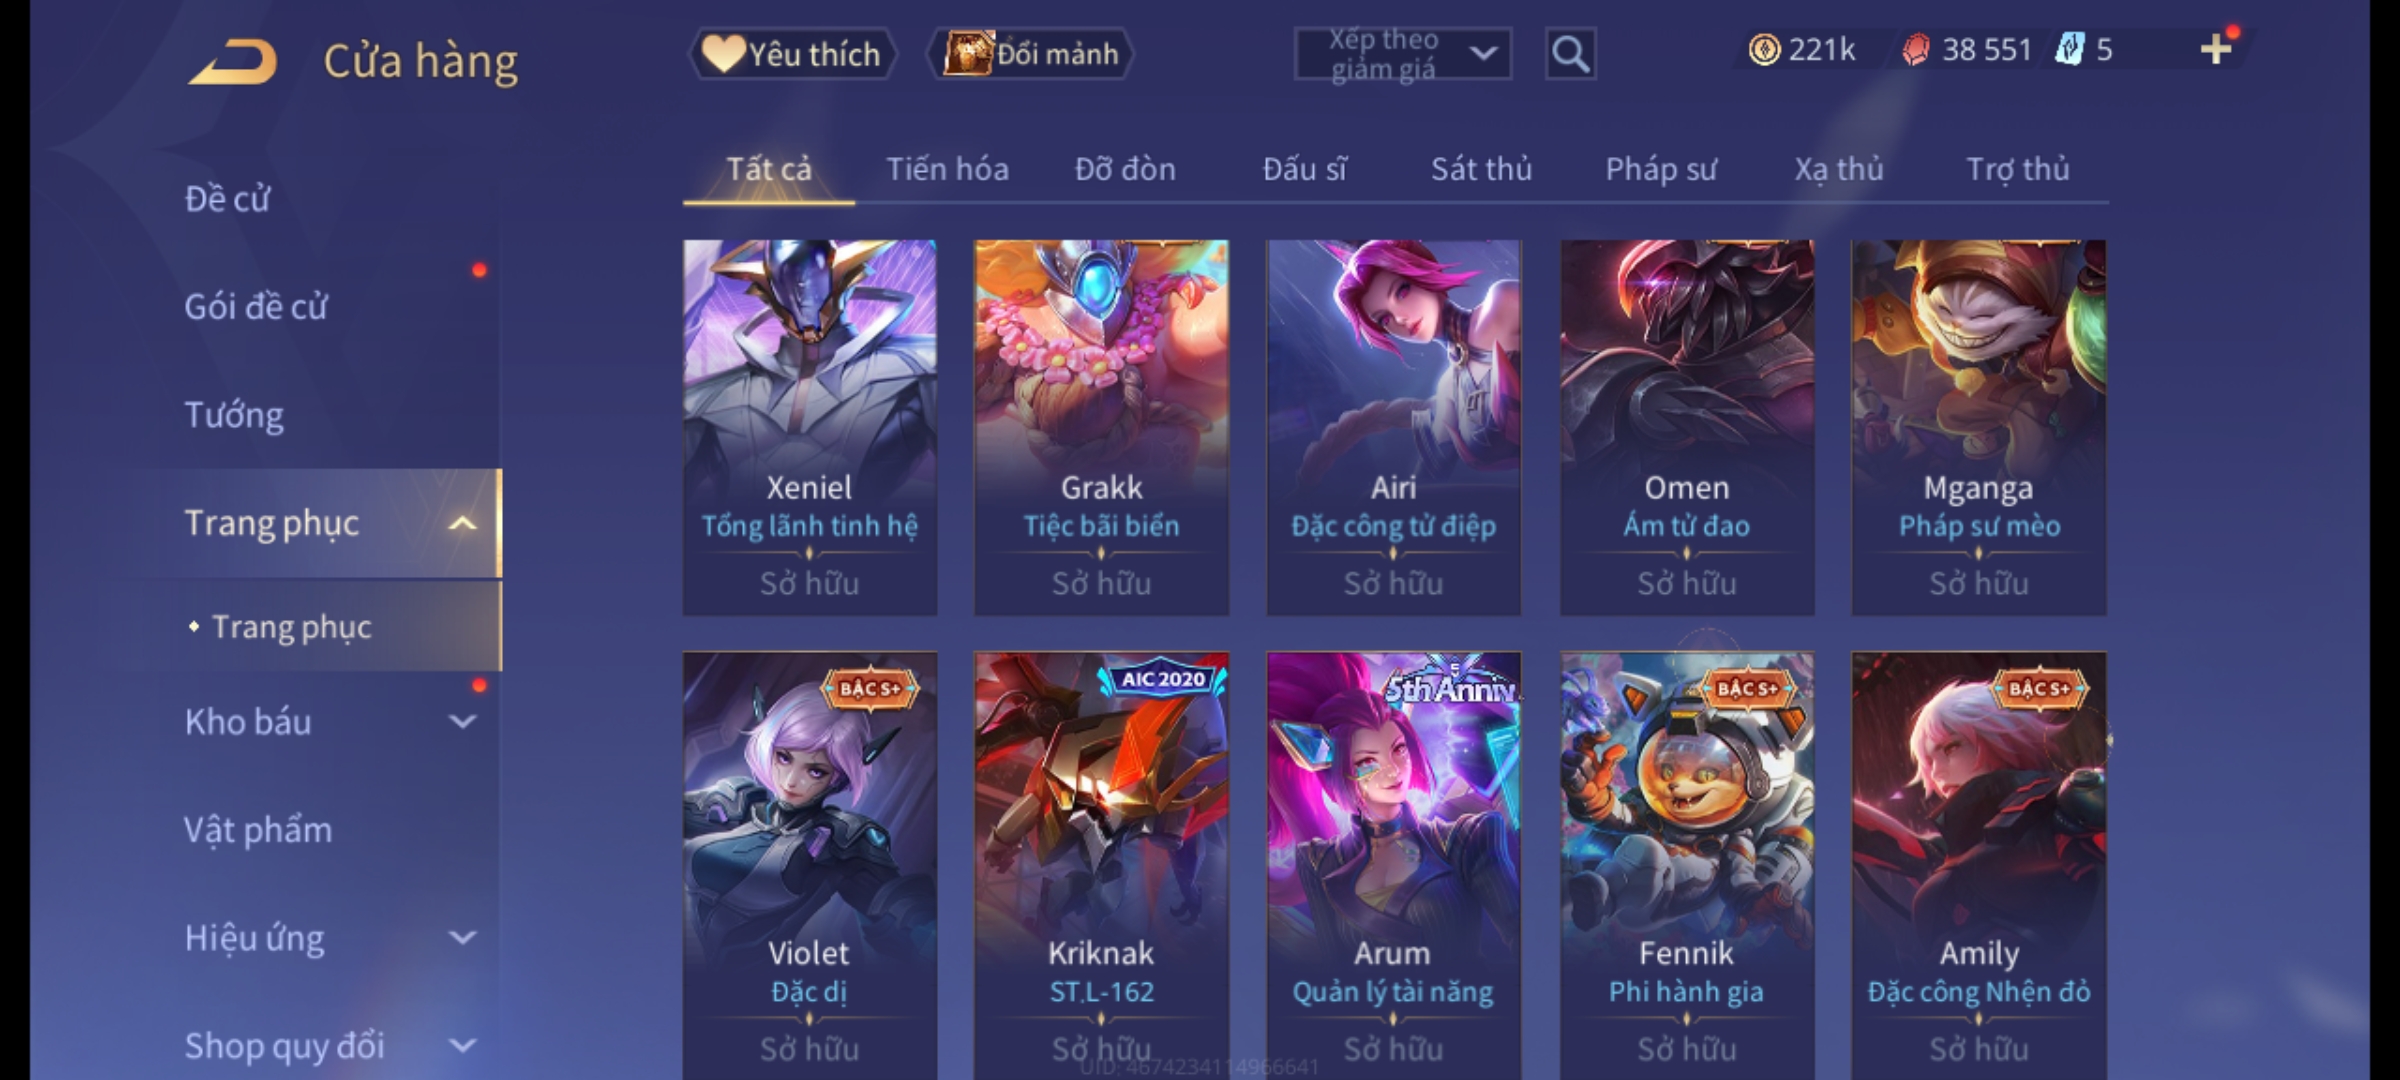
Task: Select Violet Đặc dị skin card
Action: [810, 866]
